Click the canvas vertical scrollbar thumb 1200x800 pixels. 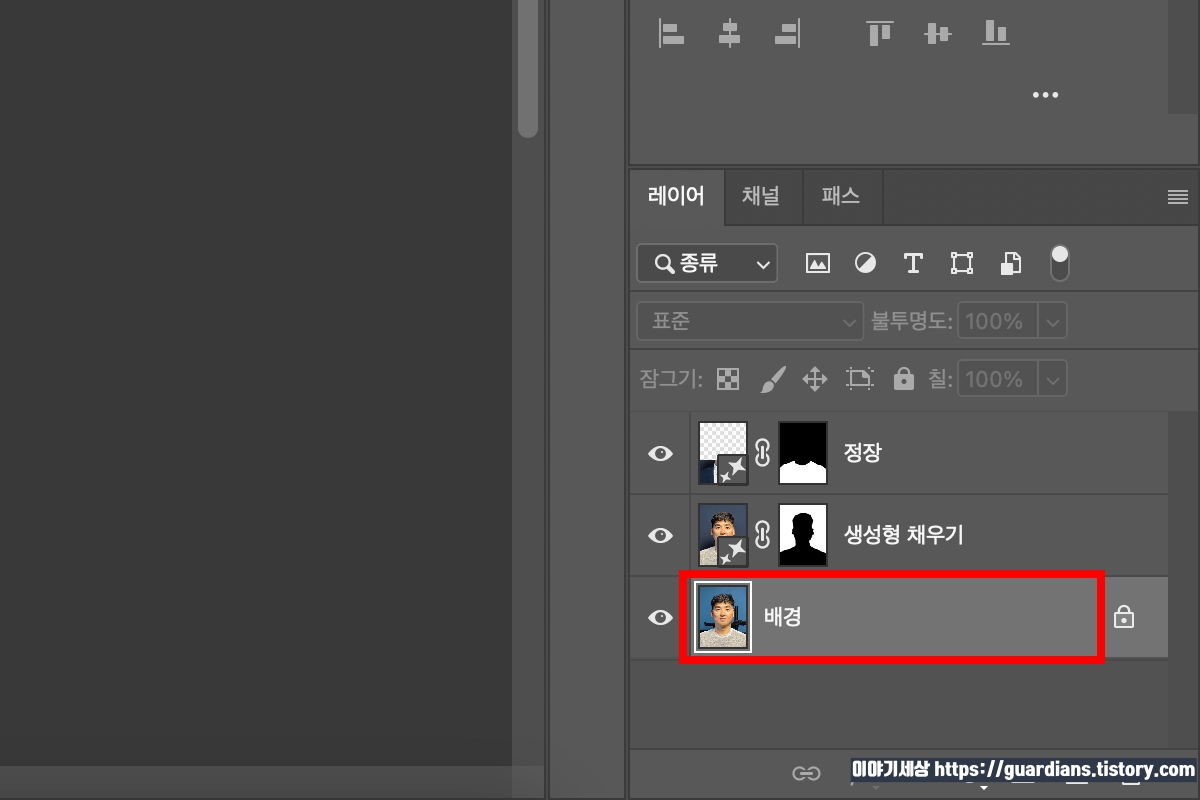coord(528,68)
